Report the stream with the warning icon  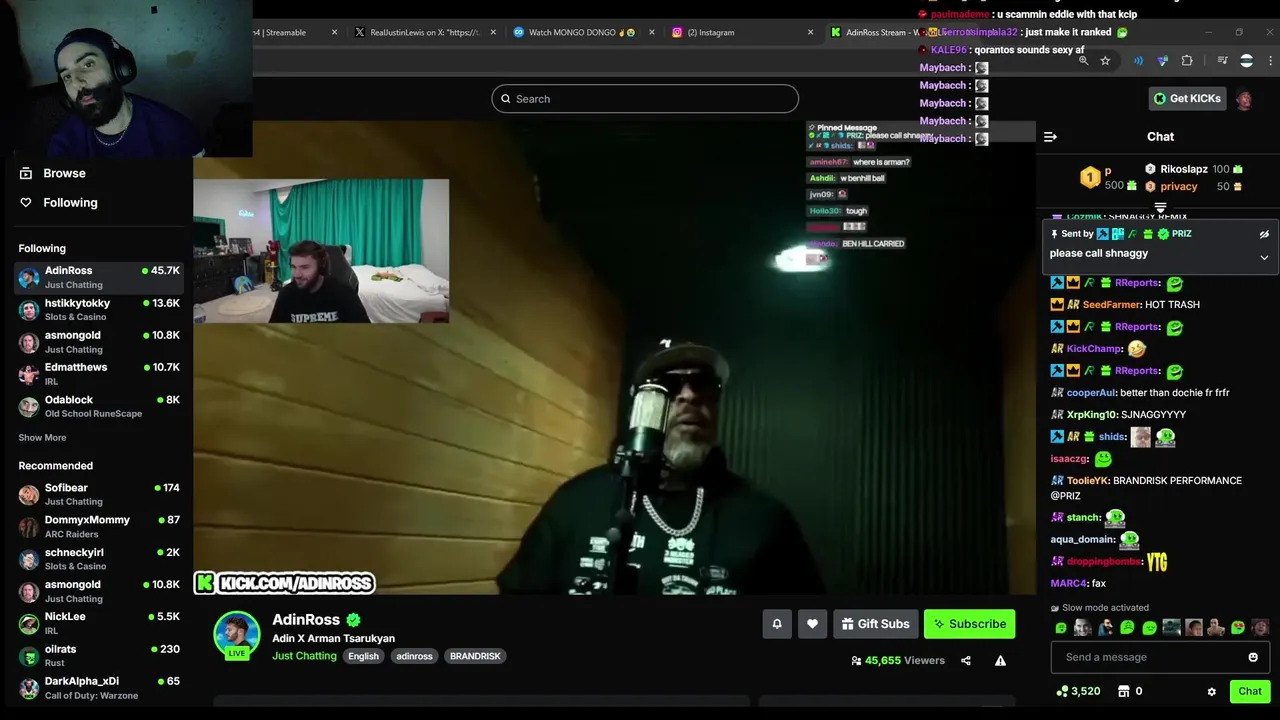click(x=1000, y=661)
